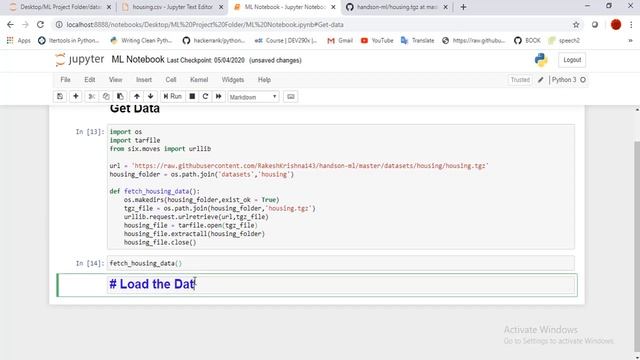Paste cells below icon in toolbar
The height and width of the screenshot is (360, 640).
coord(120,97)
